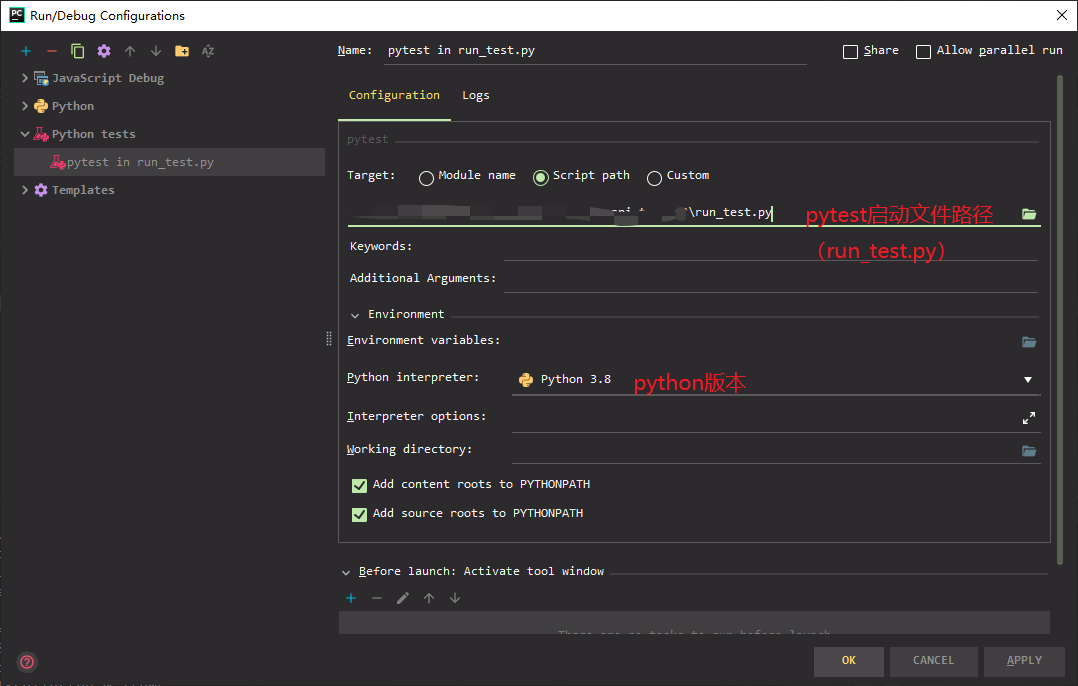Remove the selected configuration

click(51, 50)
